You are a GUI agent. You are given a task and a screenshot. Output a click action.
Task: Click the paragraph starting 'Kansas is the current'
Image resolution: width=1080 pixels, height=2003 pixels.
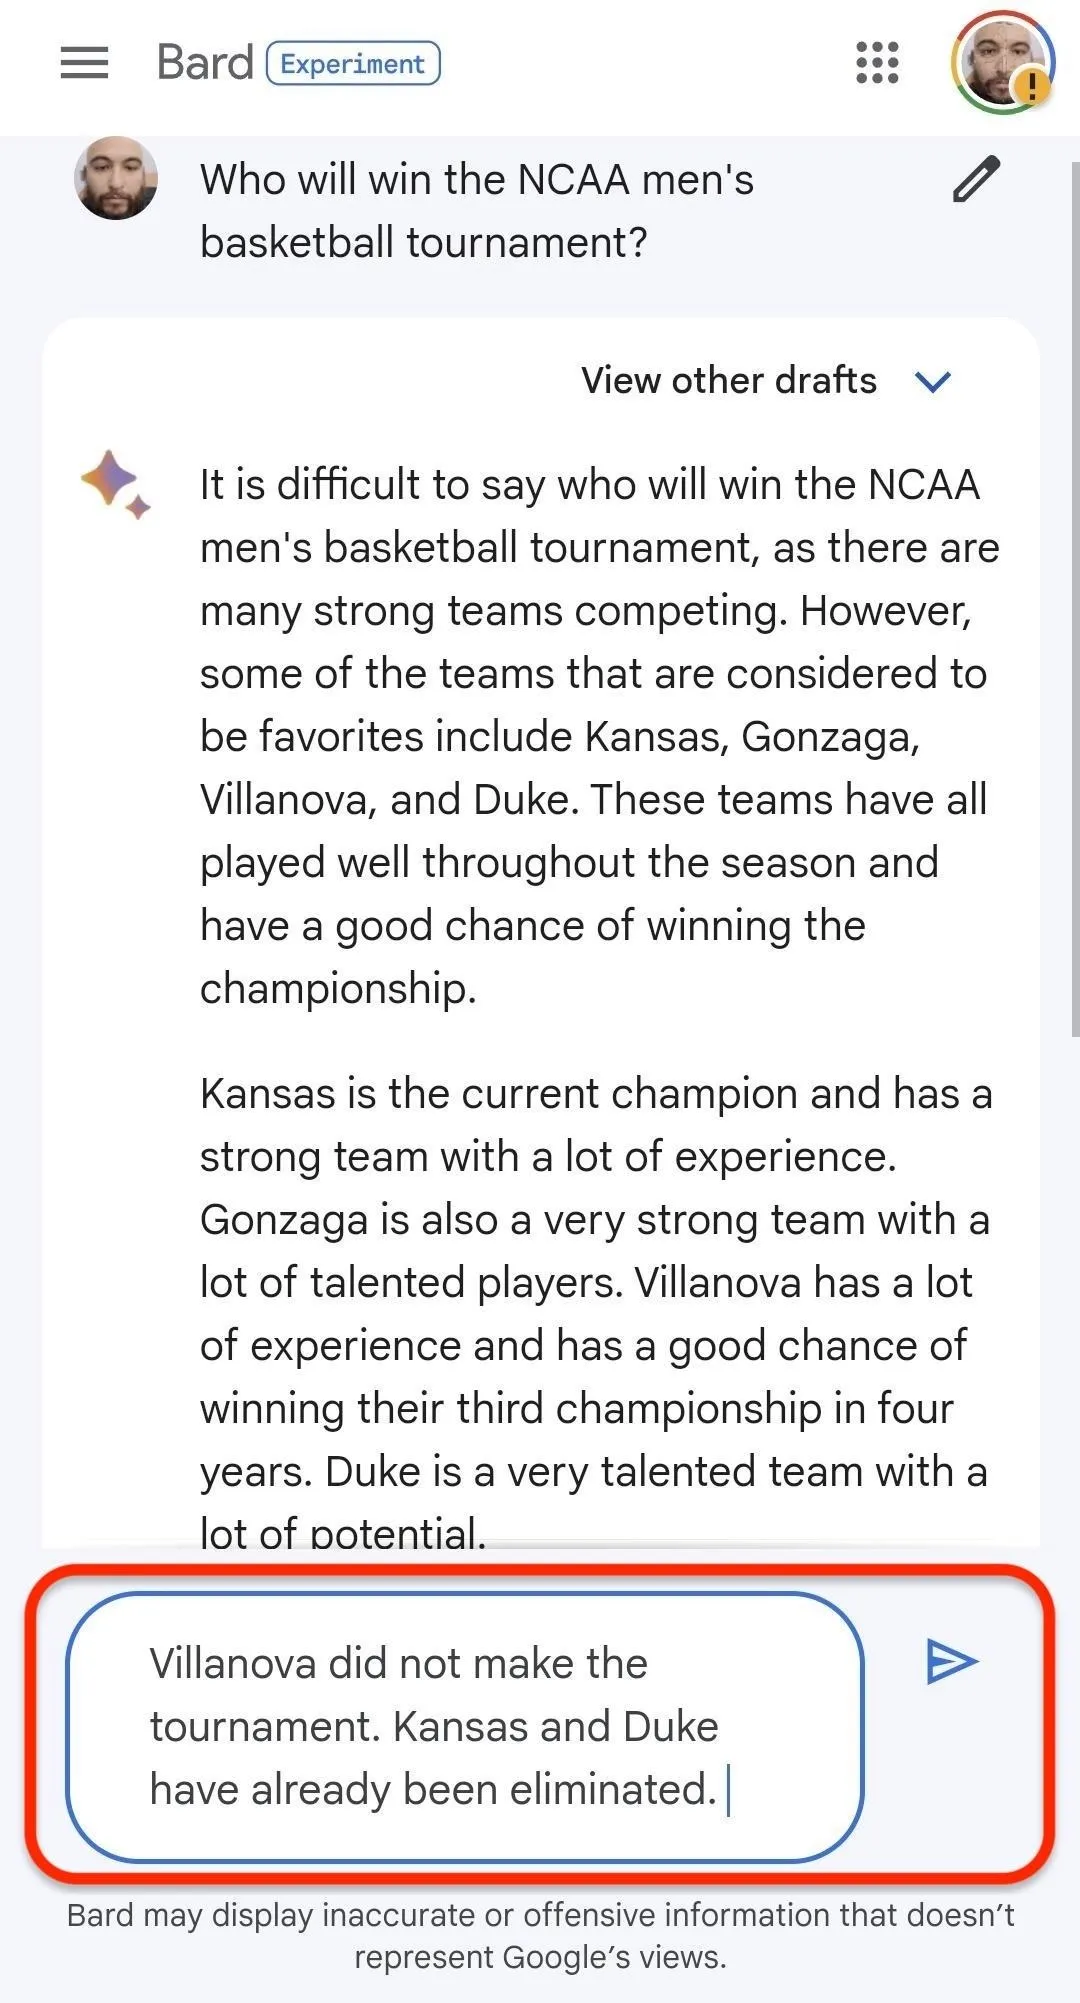pyautogui.click(x=596, y=1312)
